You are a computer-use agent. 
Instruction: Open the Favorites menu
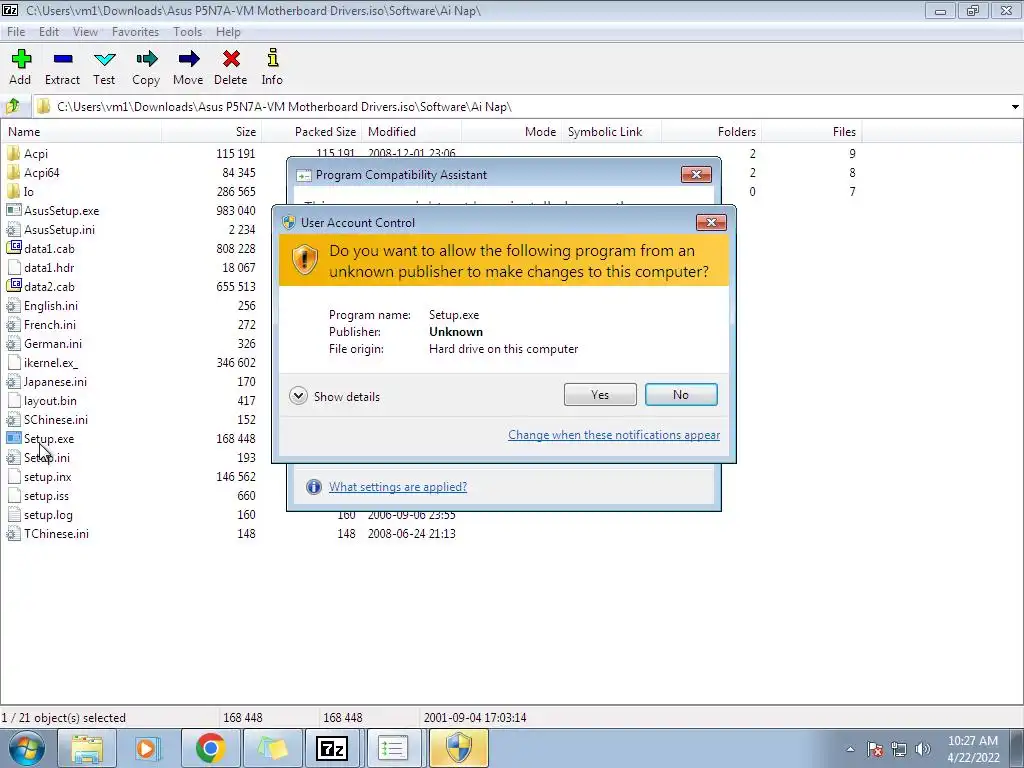click(x=135, y=31)
